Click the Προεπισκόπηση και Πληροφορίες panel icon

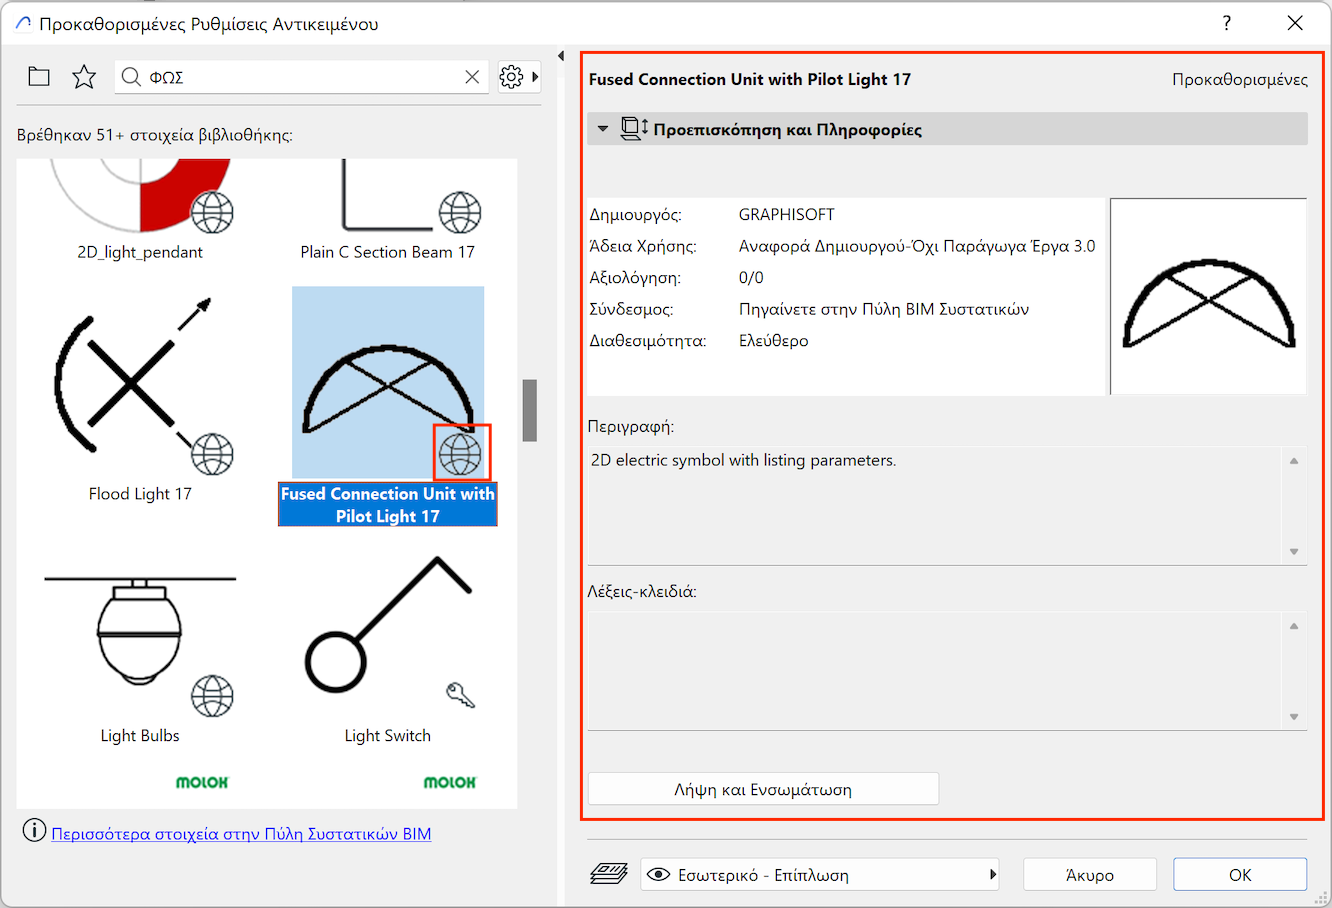coord(634,129)
